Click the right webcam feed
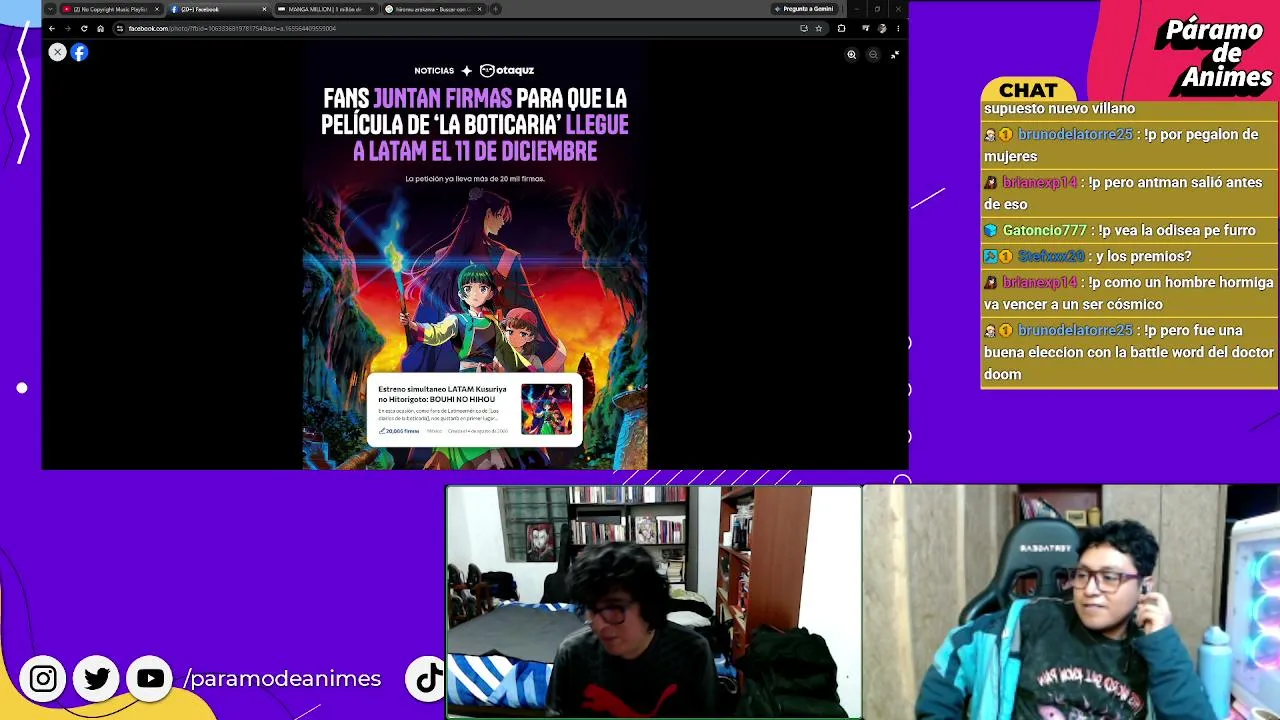This screenshot has width=1280, height=720. [1071, 602]
